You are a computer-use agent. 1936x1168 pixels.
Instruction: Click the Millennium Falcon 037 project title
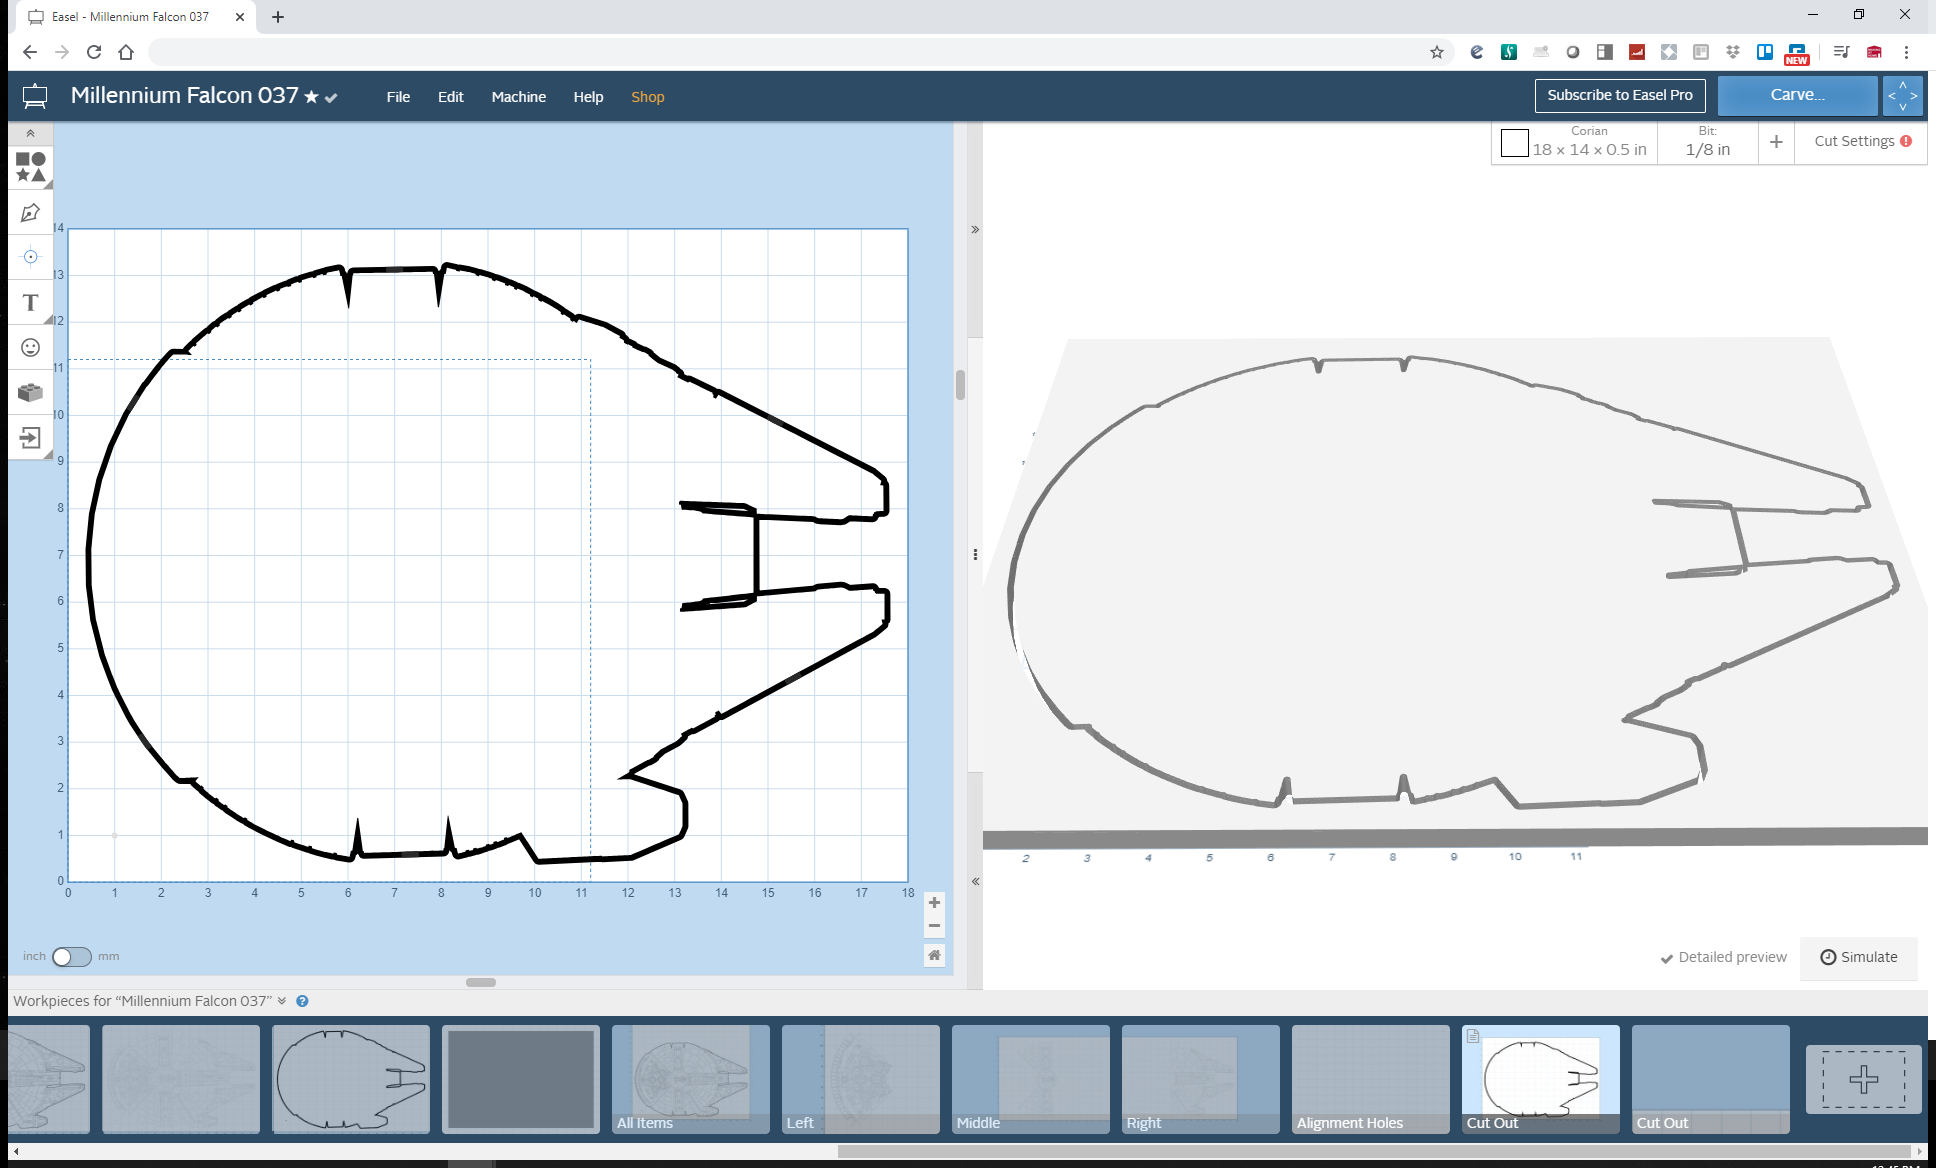click(184, 95)
